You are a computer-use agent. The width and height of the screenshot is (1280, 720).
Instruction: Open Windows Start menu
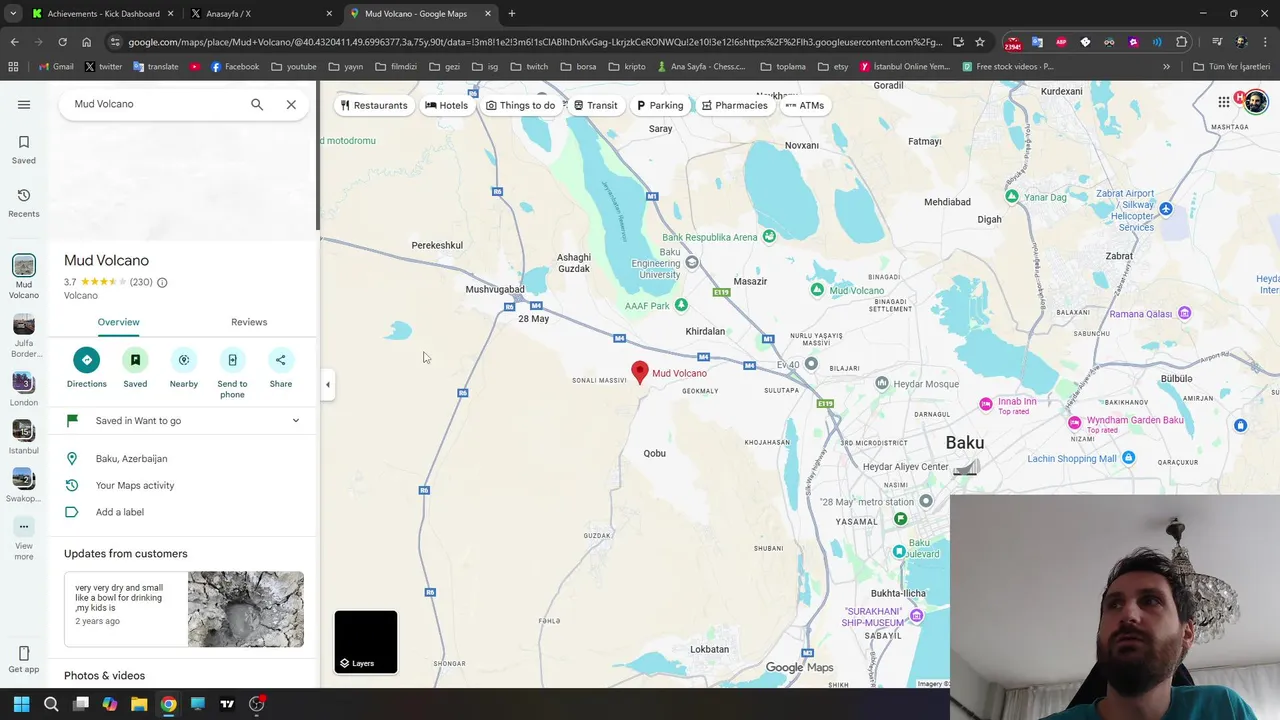tap(21, 704)
